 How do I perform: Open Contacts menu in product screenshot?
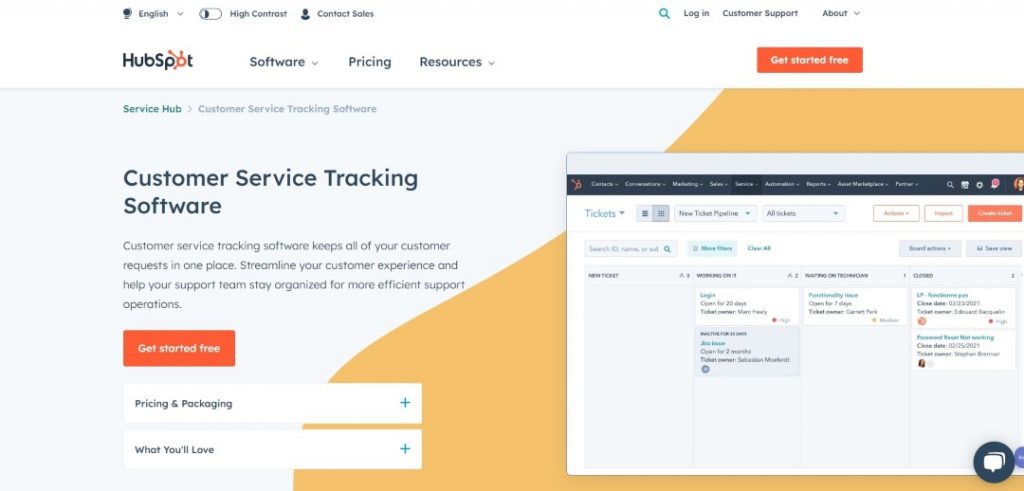pos(605,185)
